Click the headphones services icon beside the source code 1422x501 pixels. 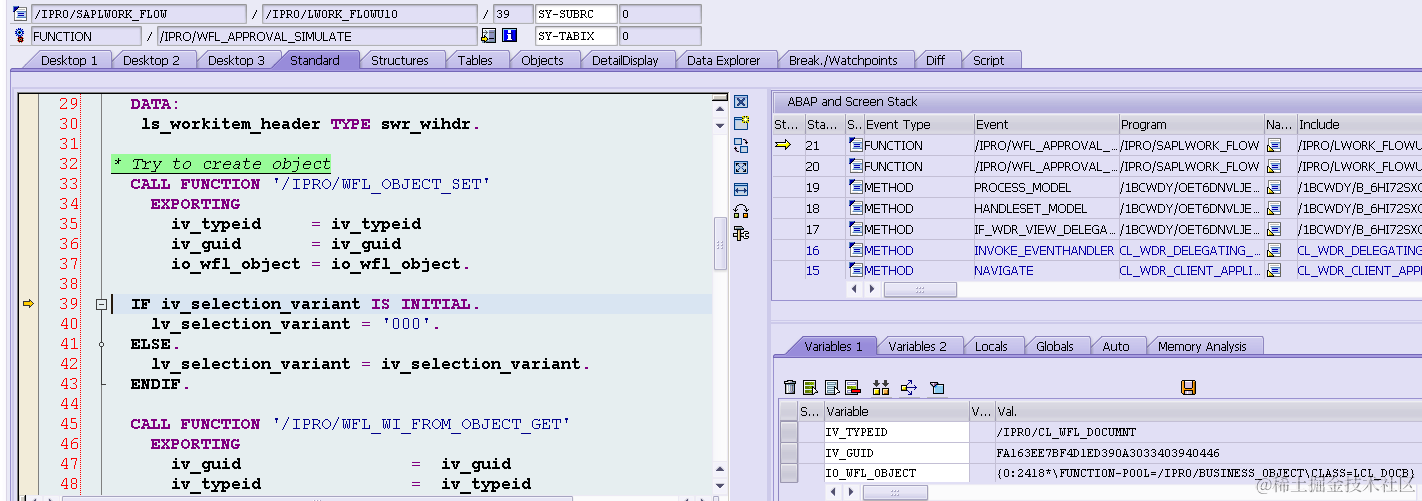click(741, 211)
